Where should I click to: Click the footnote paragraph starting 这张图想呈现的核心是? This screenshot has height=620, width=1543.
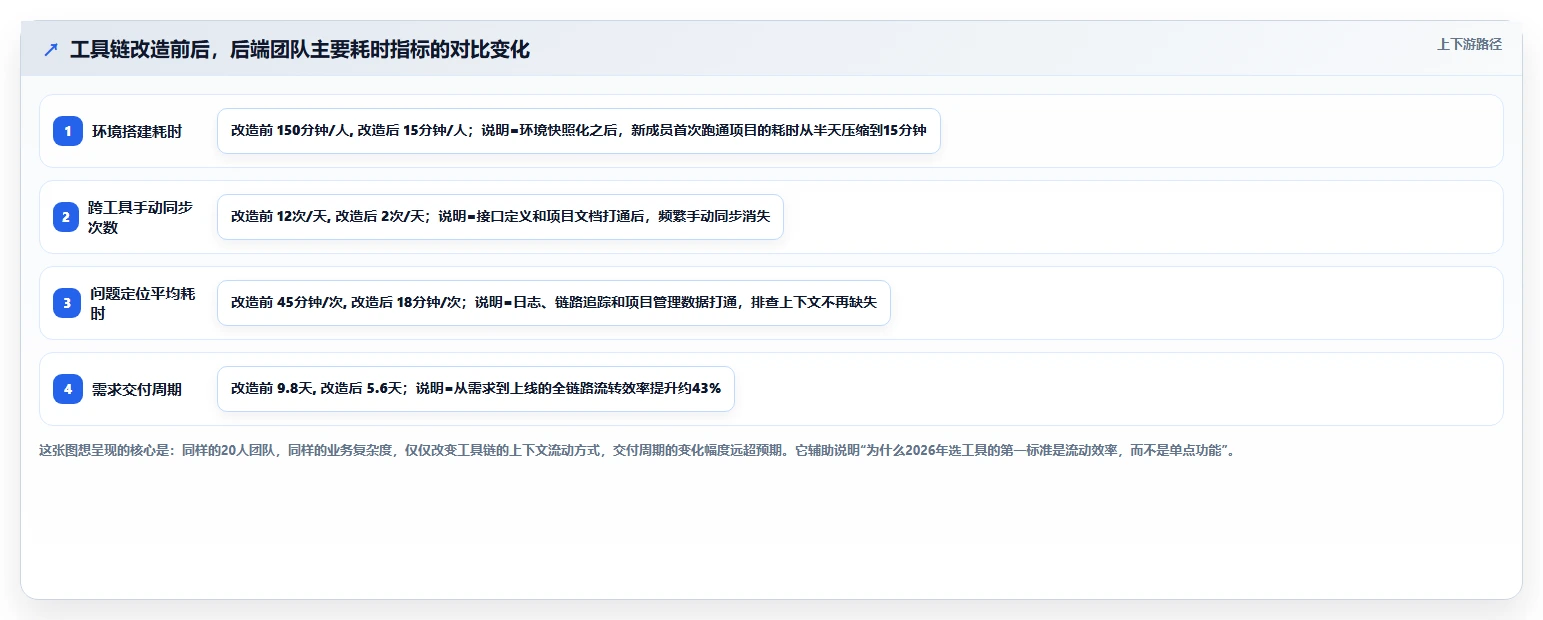pos(640,451)
